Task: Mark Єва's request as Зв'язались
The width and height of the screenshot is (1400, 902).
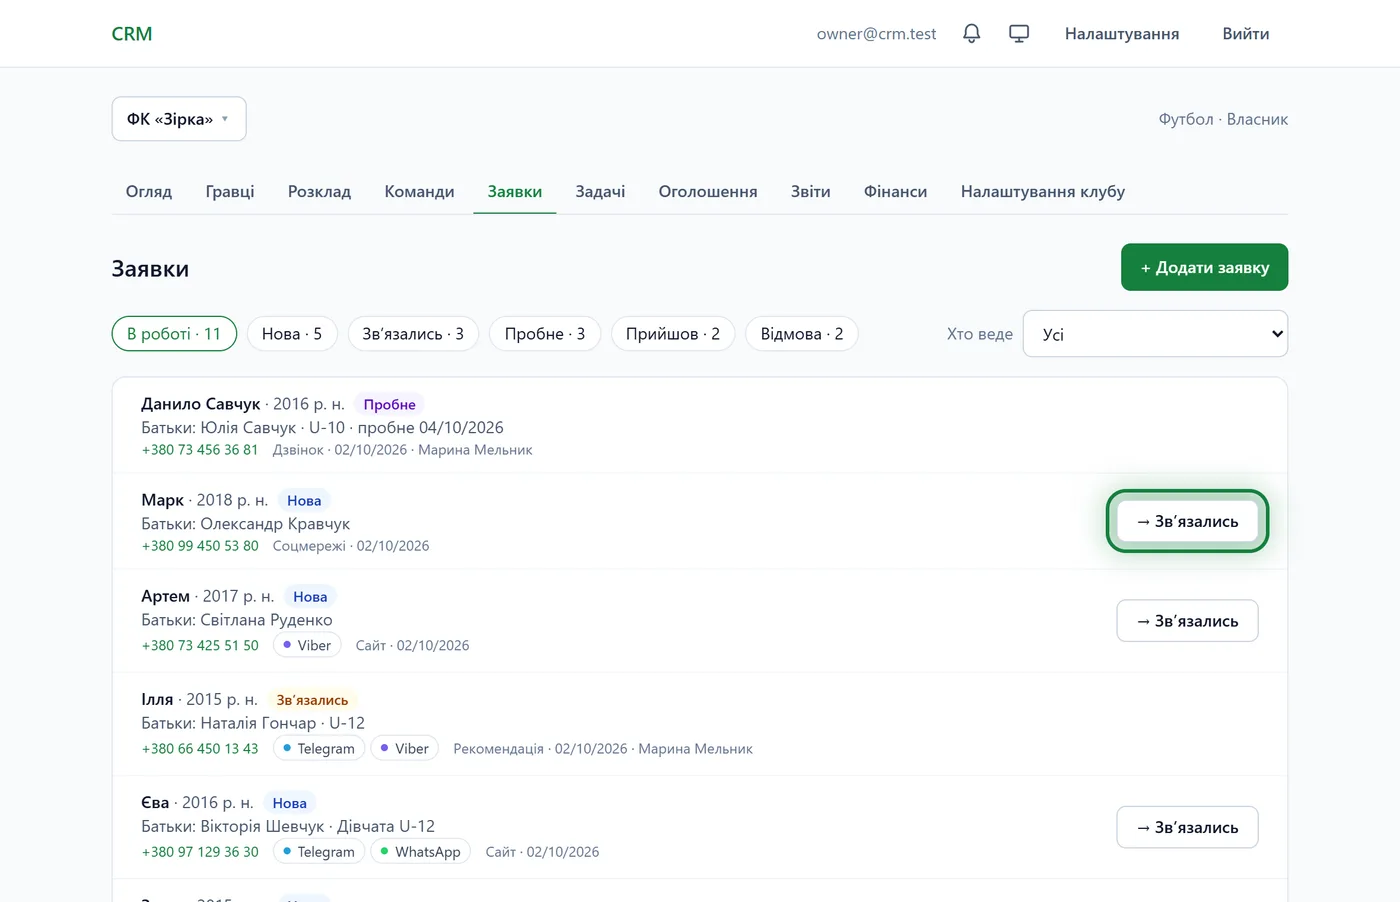Action: click(x=1187, y=827)
